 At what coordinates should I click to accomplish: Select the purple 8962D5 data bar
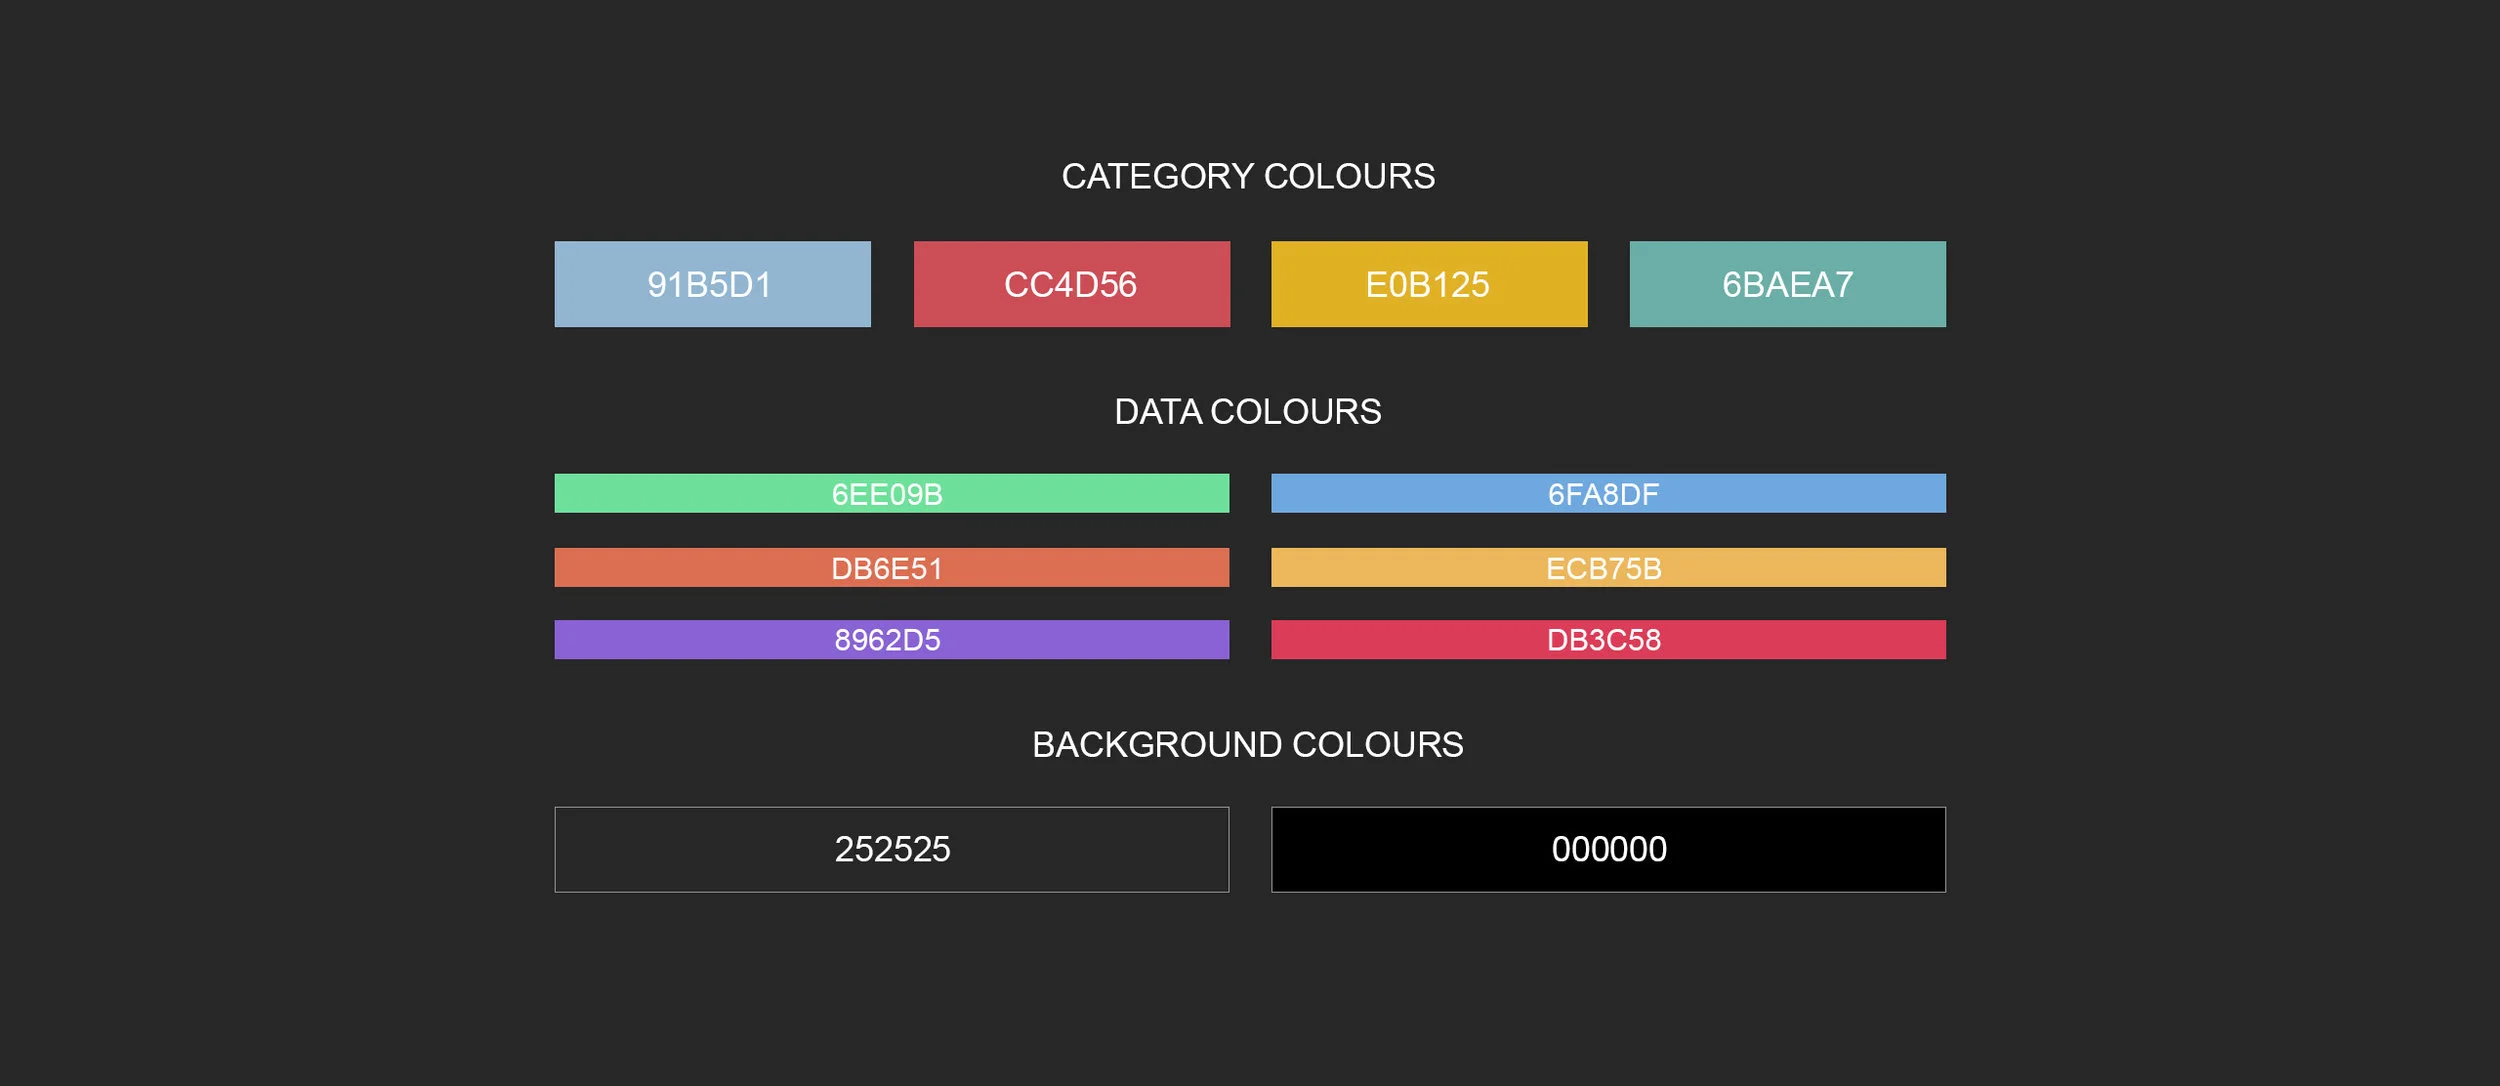pyautogui.click(x=892, y=640)
